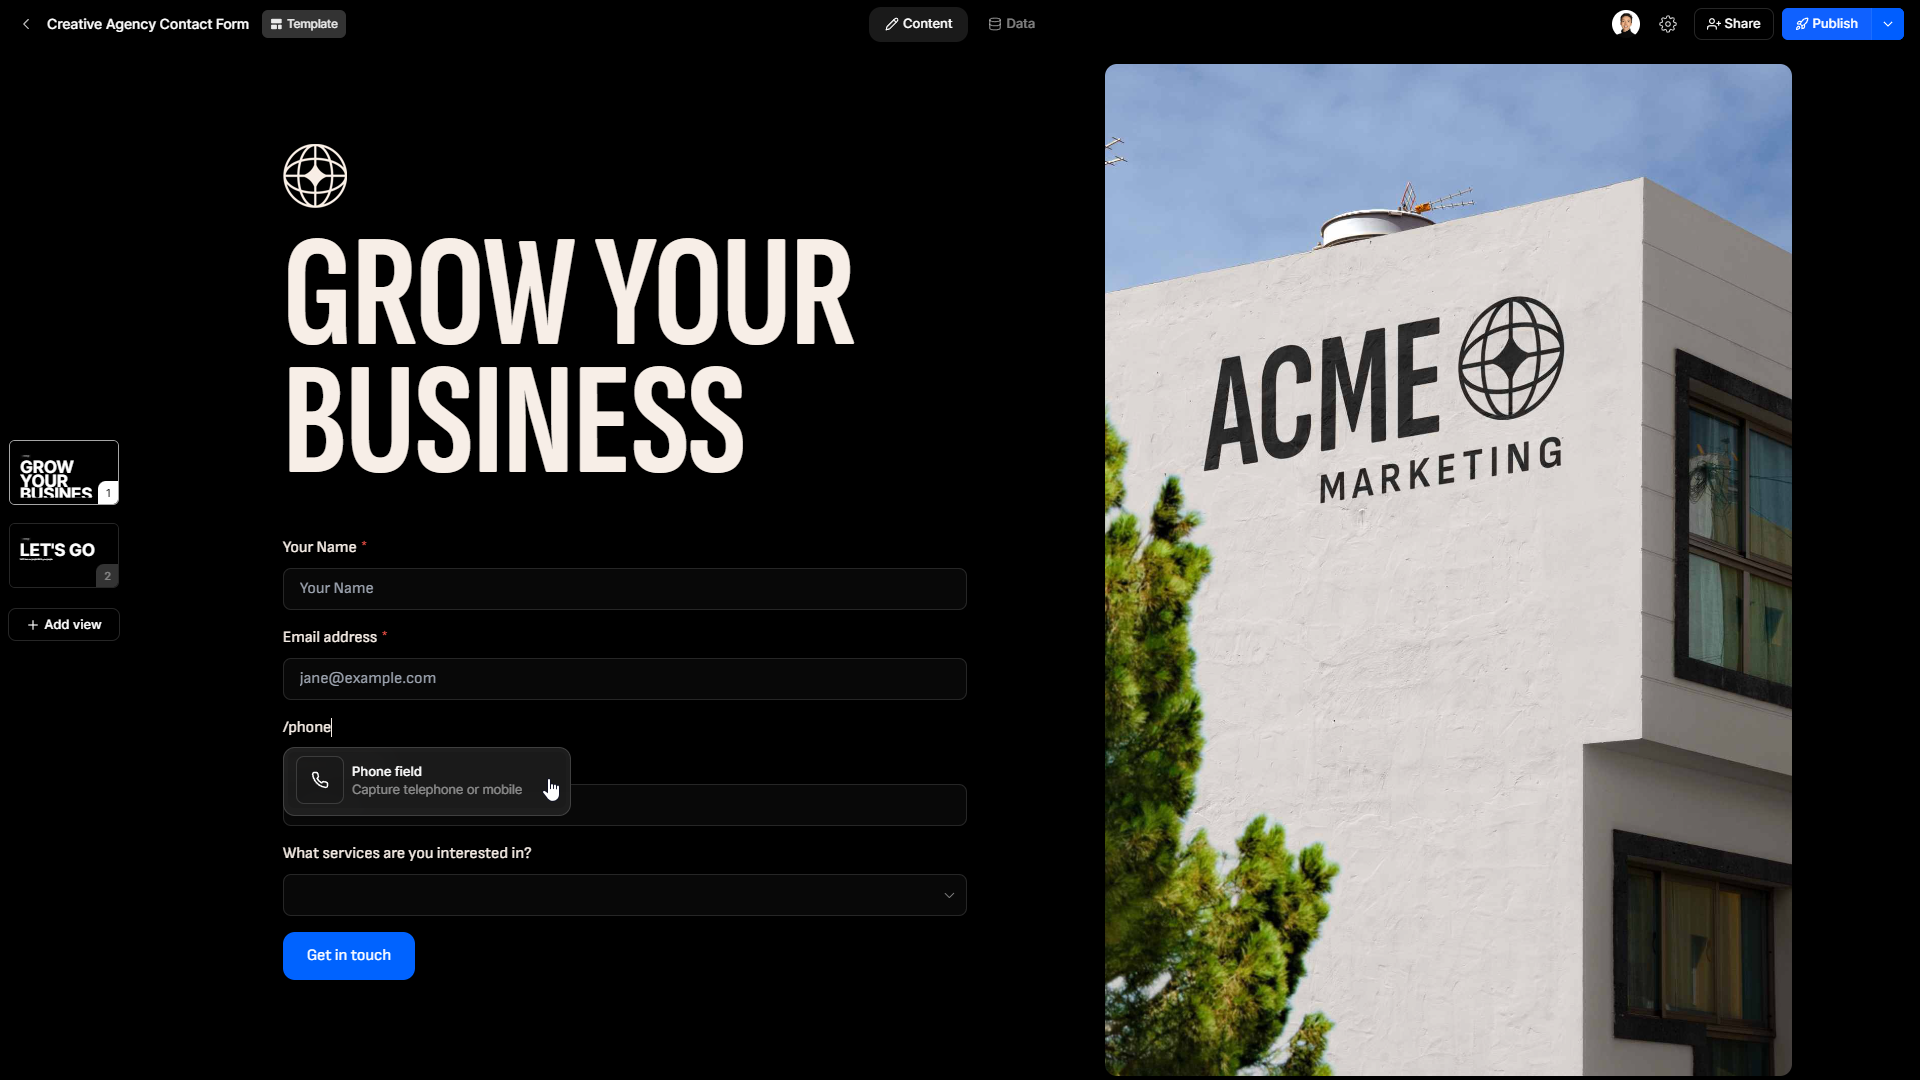Screen dimensions: 1920x1080
Task: Click the Get in touch button
Action: (x=348, y=955)
